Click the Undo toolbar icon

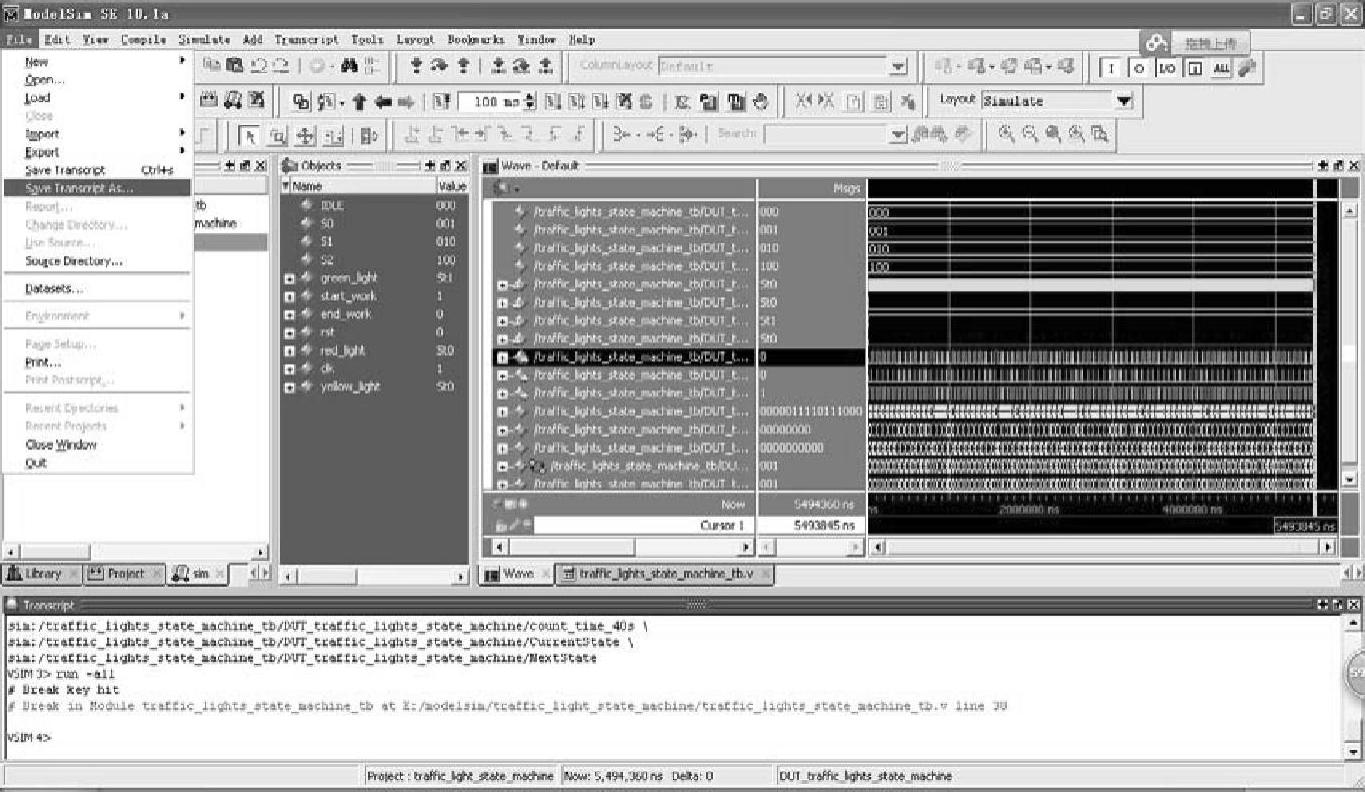[259, 66]
